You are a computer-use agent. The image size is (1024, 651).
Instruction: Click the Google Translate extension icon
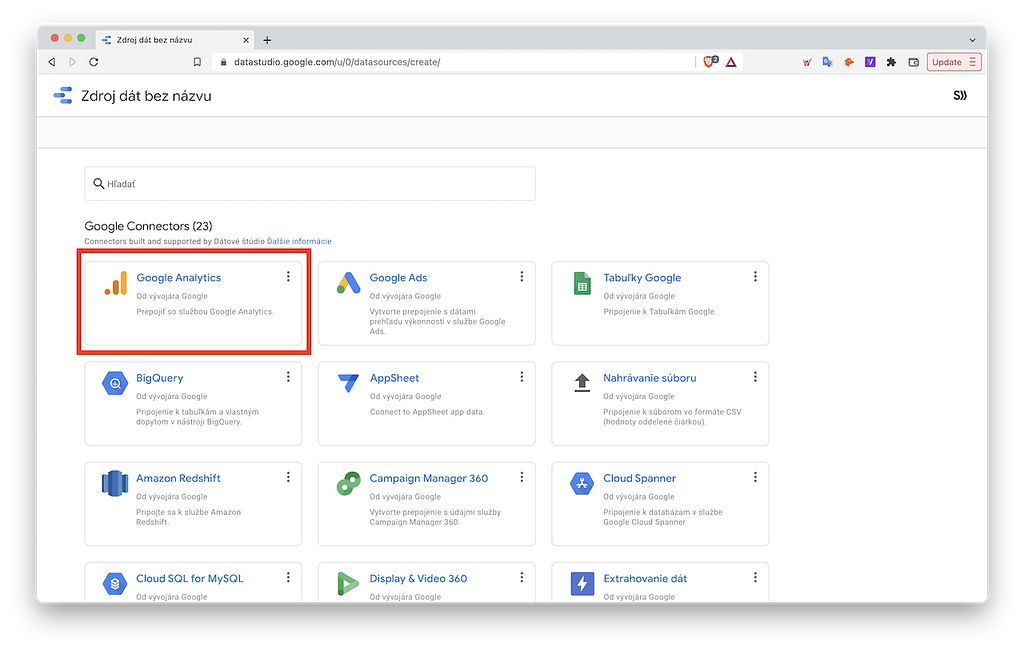click(x=827, y=62)
